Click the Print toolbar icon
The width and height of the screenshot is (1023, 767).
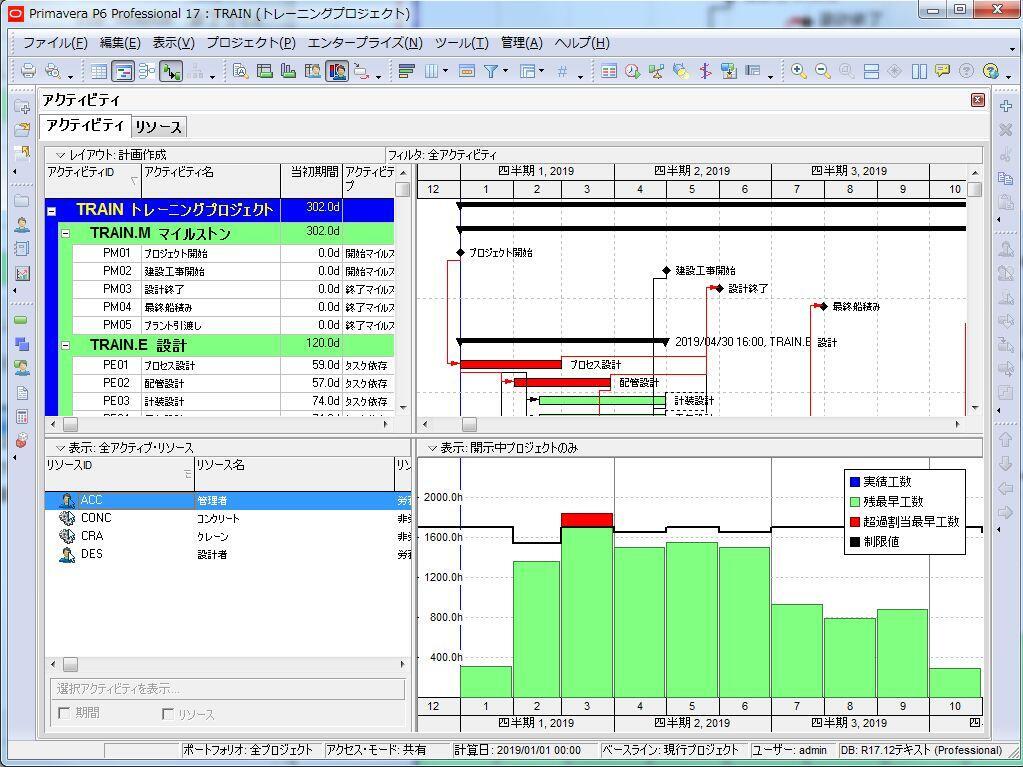28,71
